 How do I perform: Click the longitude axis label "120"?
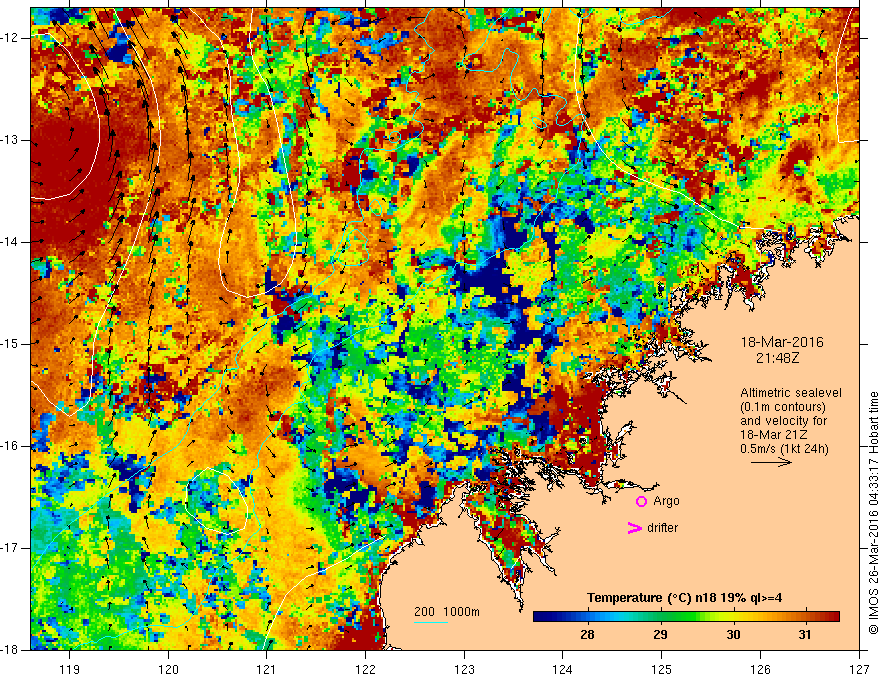pyautogui.click(x=168, y=669)
